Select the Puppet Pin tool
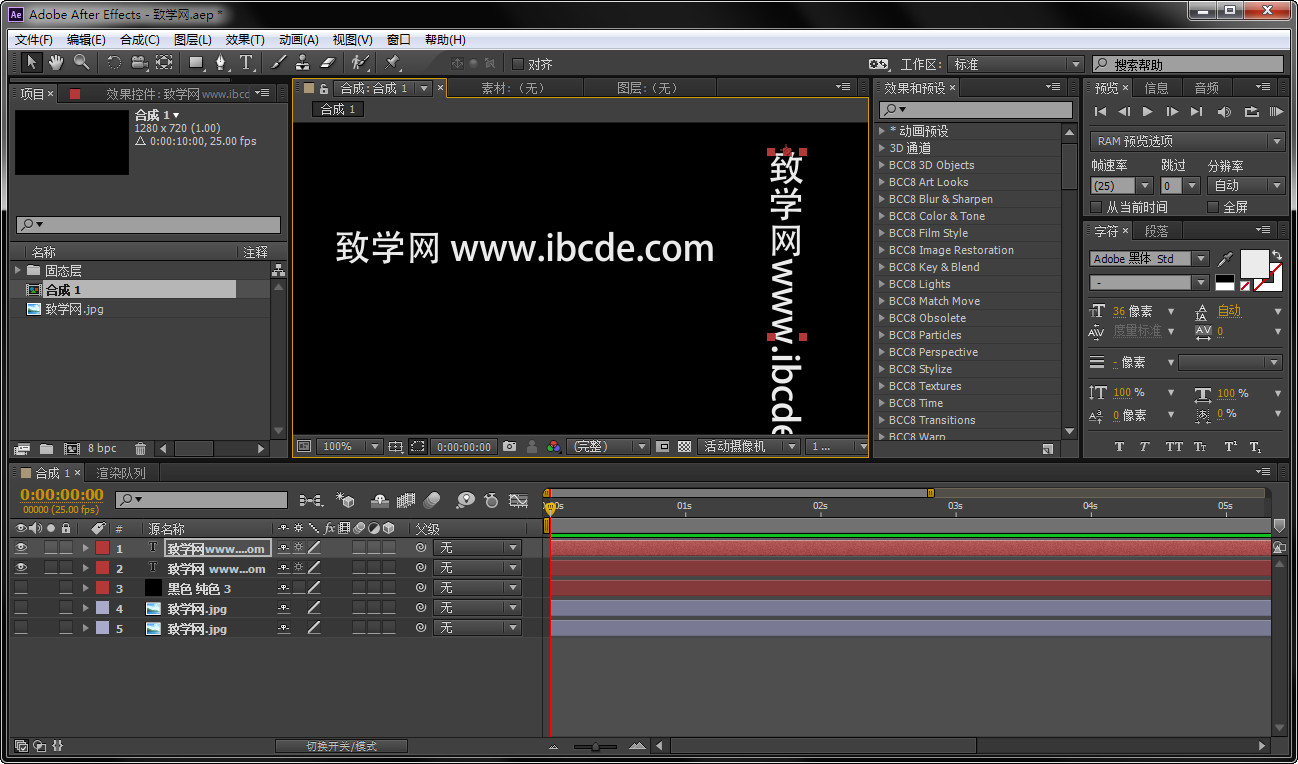This screenshot has height=764, width=1298. pyautogui.click(x=393, y=63)
